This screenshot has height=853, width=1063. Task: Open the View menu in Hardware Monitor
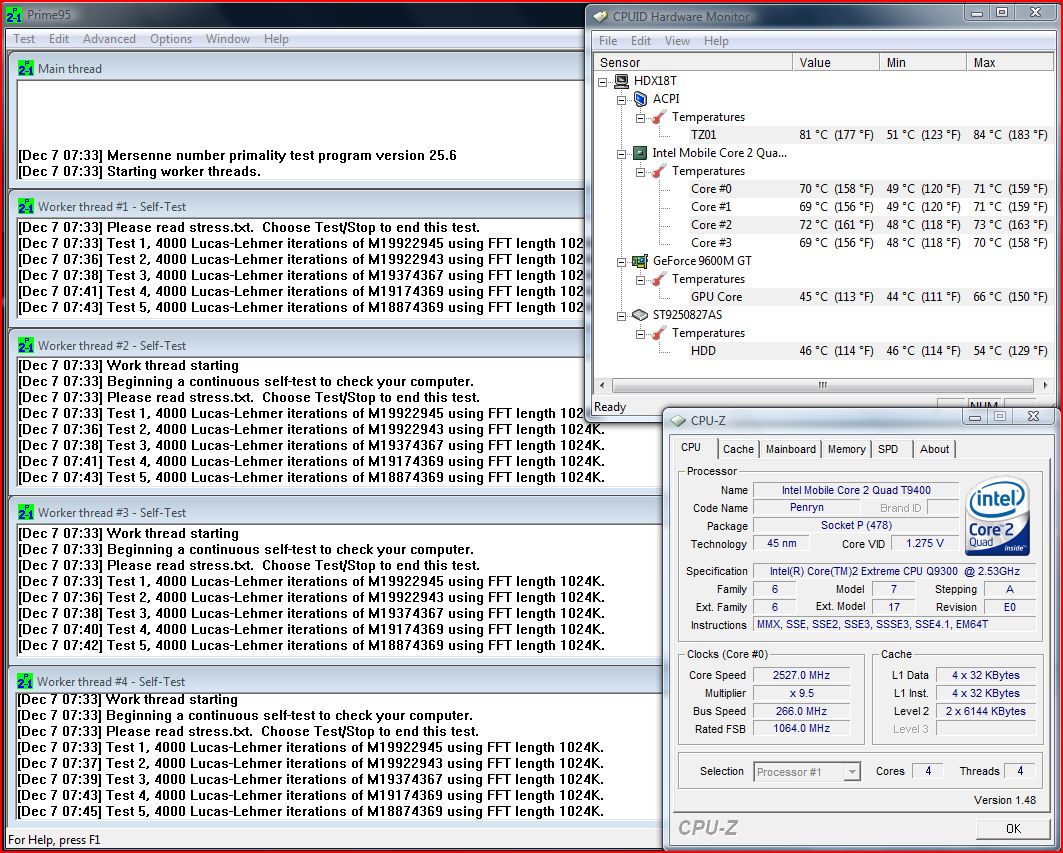pyautogui.click(x=677, y=41)
